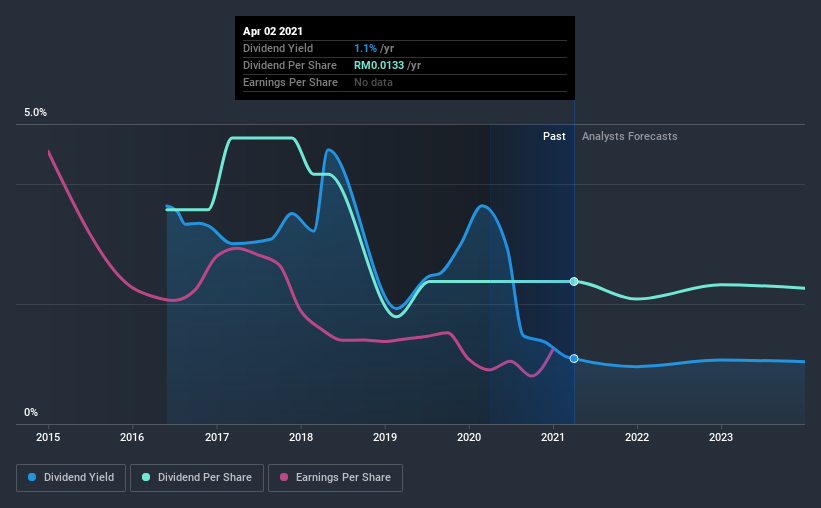Toggle the Earnings Per Share legend button
Viewport: 821px width, 508px height.
pos(335,478)
